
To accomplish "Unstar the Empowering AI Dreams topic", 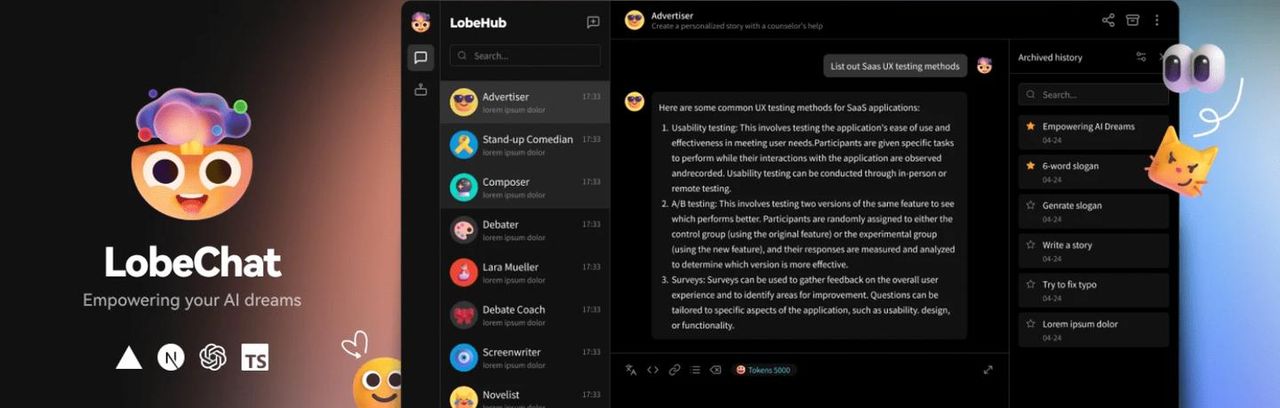I will point(1030,127).
